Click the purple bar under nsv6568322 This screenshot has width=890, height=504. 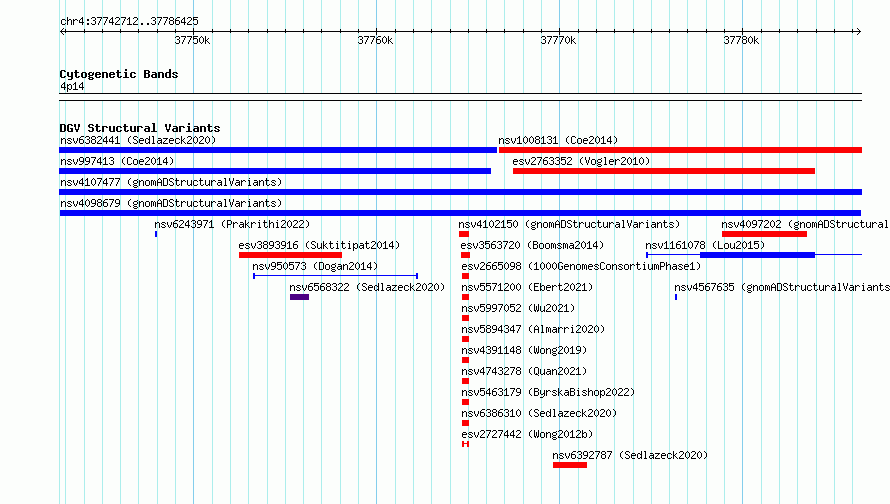[x=300, y=297]
